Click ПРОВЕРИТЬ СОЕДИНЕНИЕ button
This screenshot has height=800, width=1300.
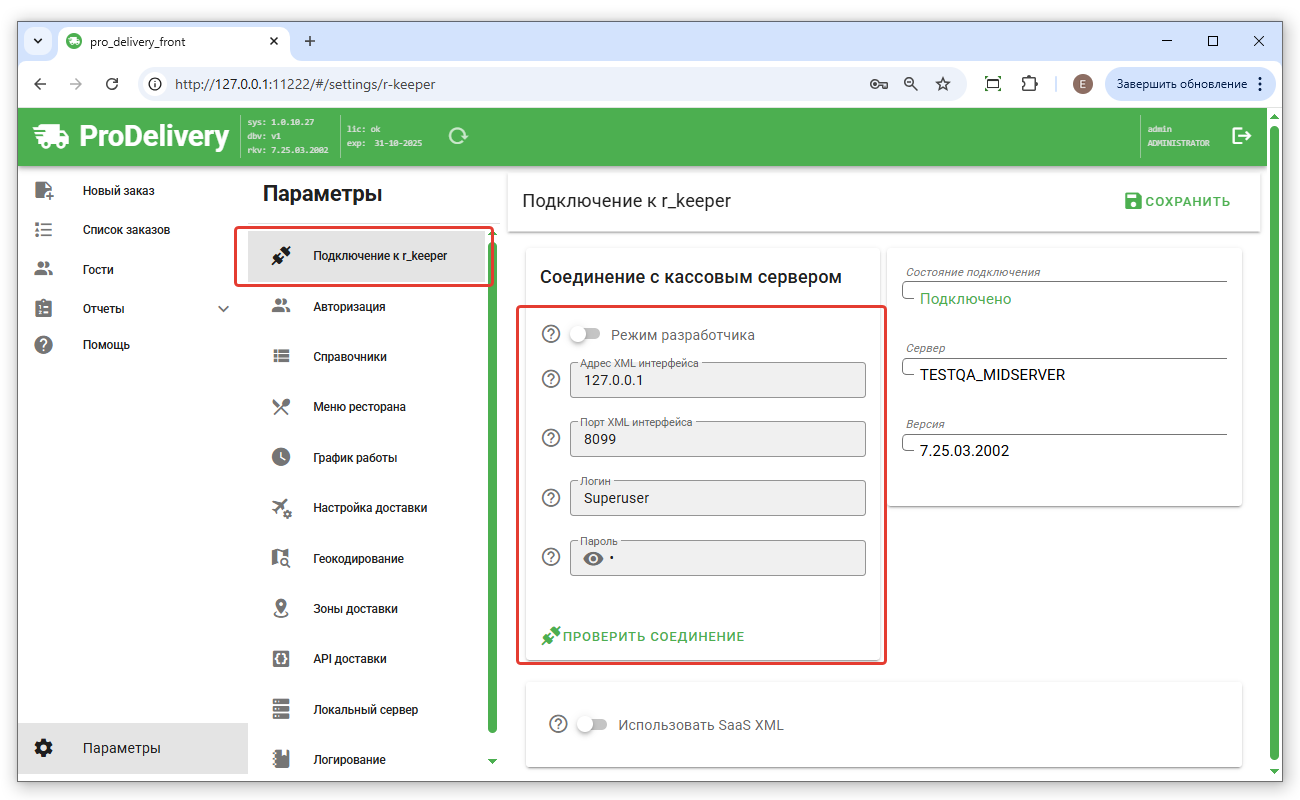pos(643,636)
